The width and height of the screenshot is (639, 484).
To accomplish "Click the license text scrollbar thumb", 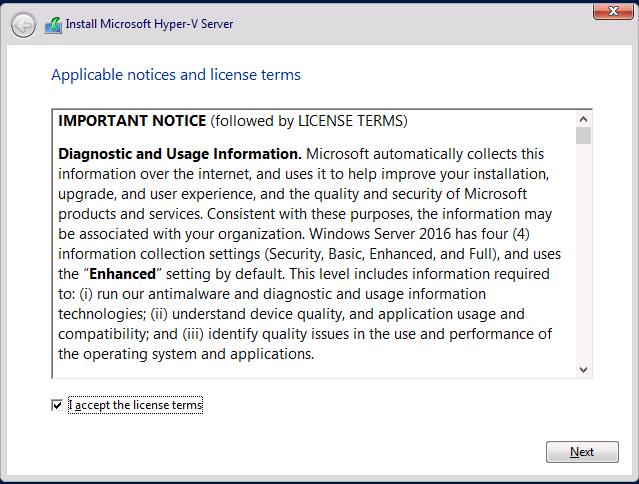I will tap(583, 136).
